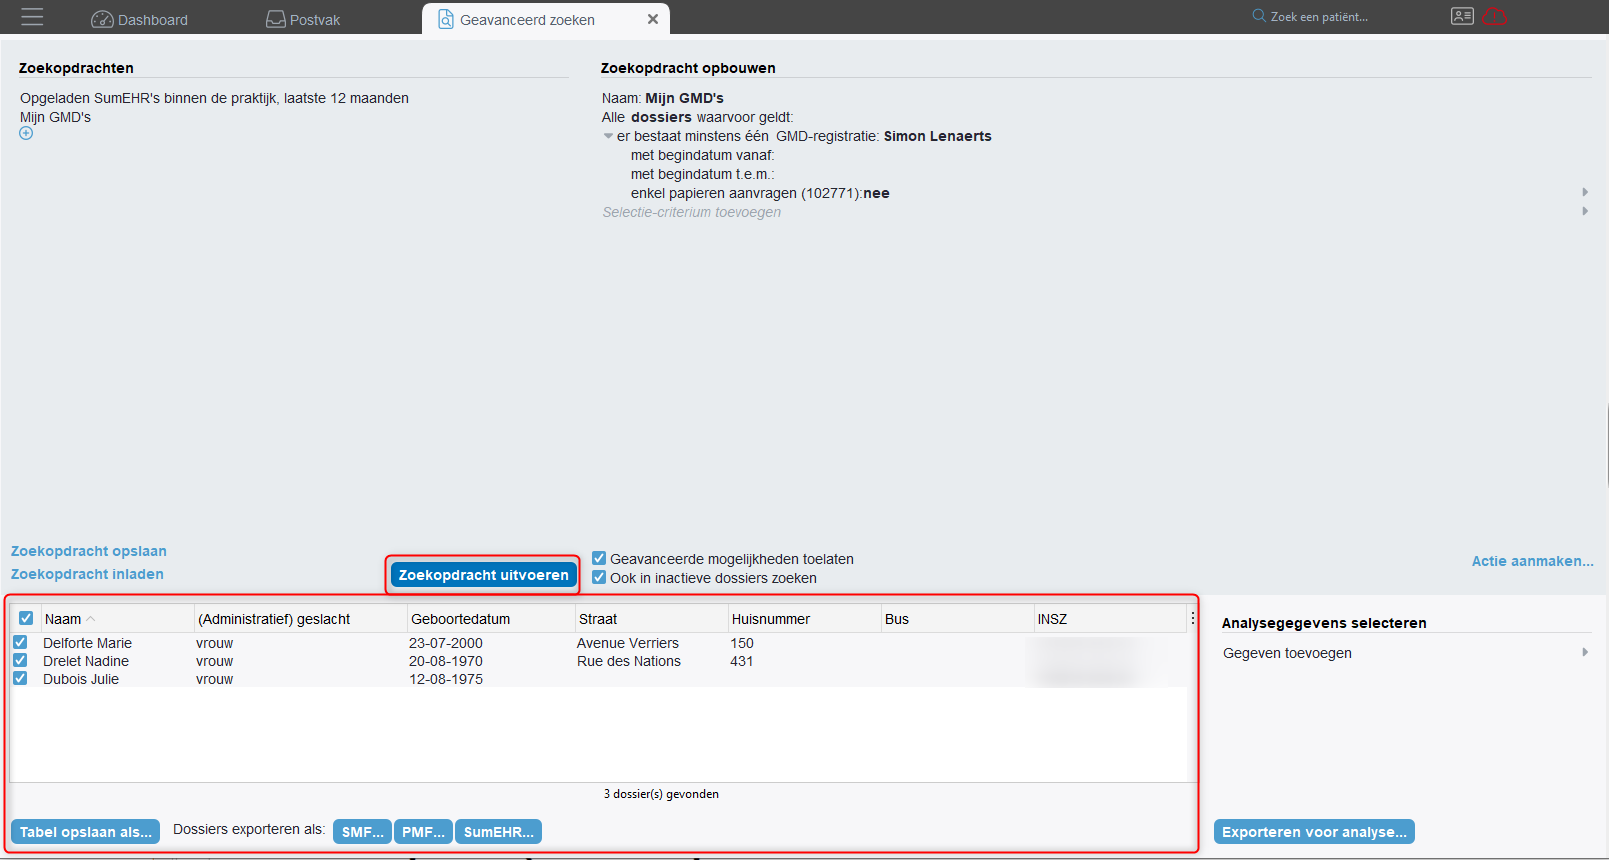Edit the name Mijn GMD's
This screenshot has width=1609, height=860.
coord(684,98)
